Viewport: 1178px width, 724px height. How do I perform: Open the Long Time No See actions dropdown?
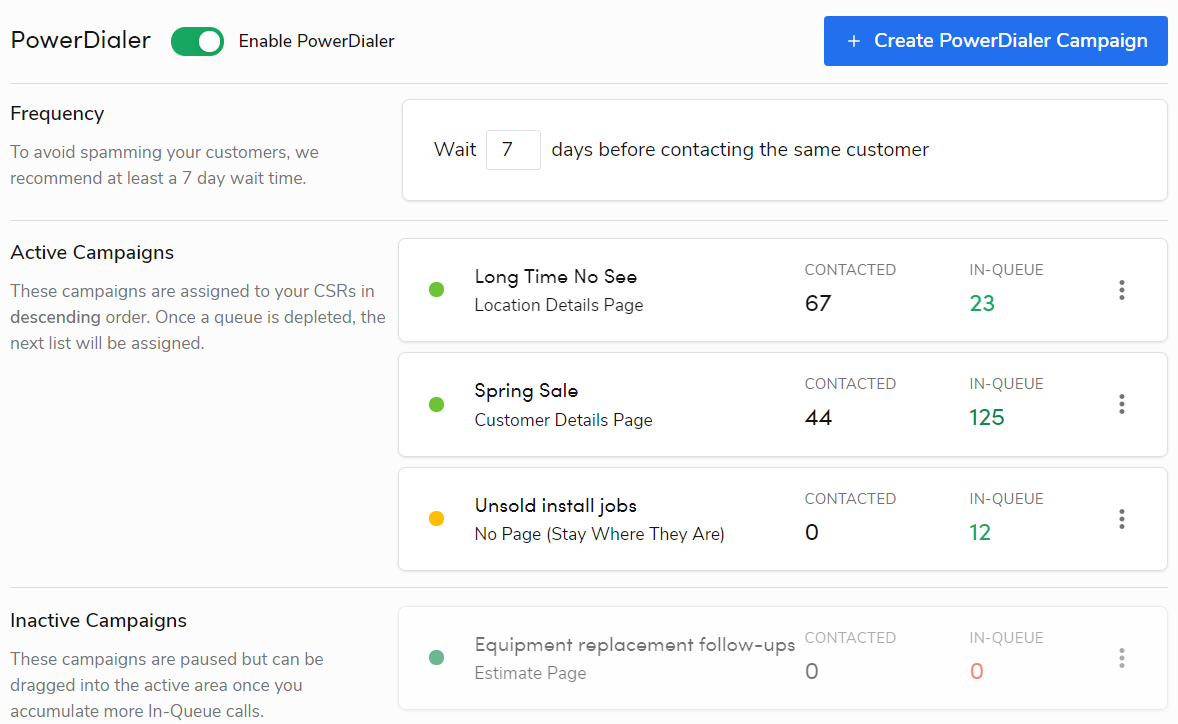pos(1121,290)
